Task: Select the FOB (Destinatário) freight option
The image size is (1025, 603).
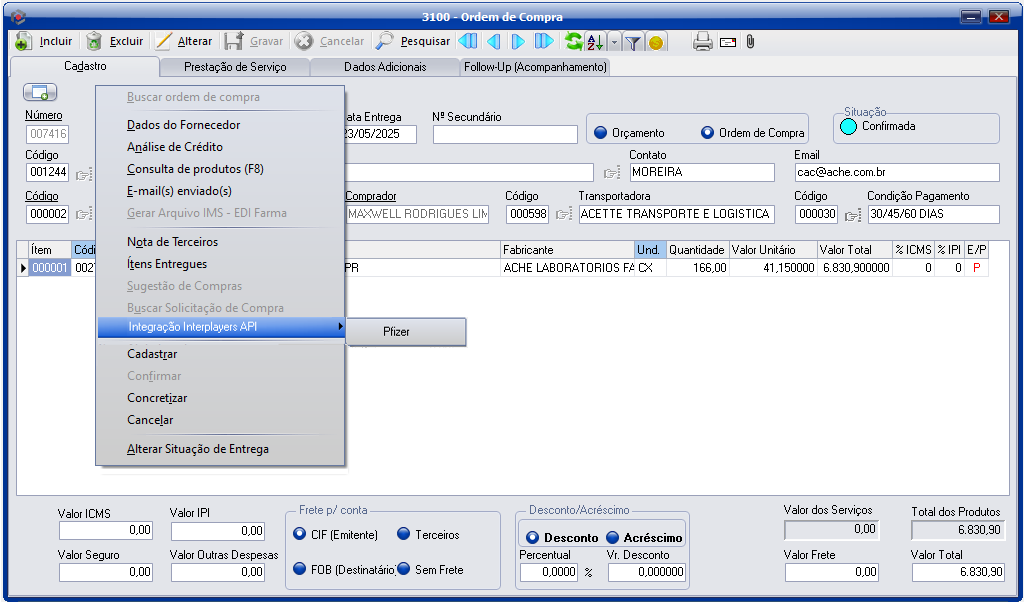Action: coord(300,569)
